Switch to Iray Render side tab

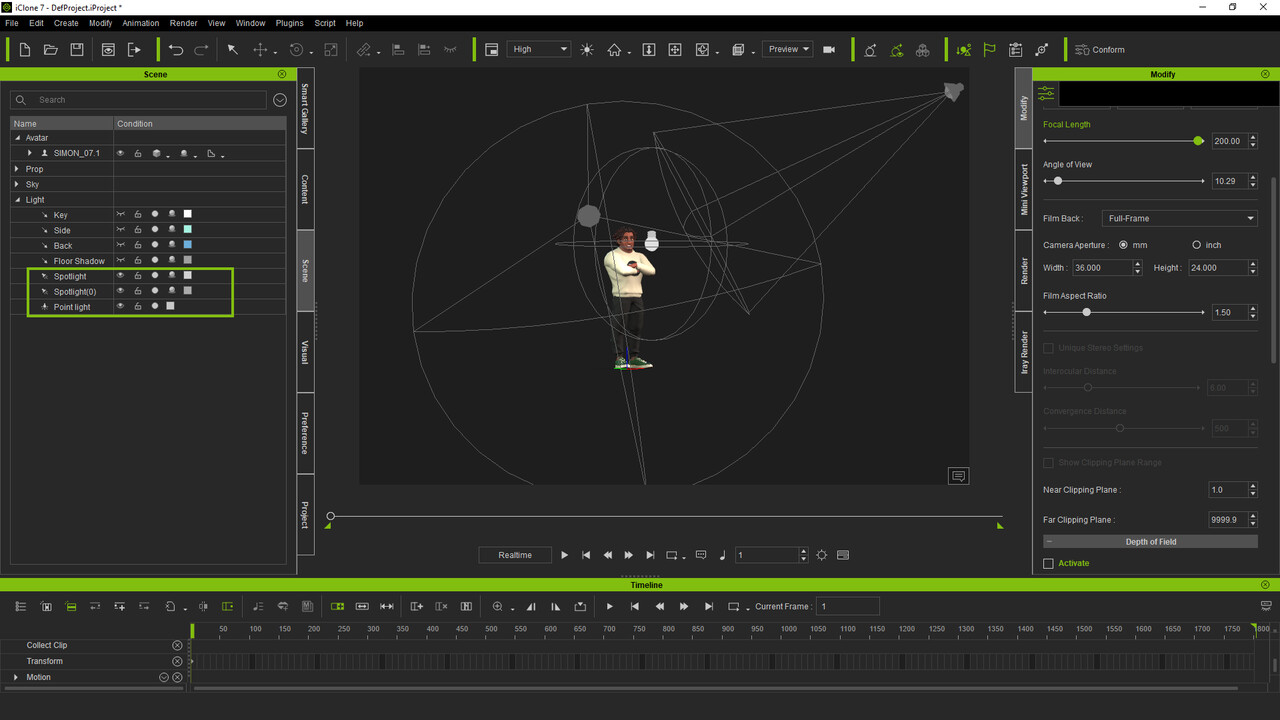(x=1023, y=352)
